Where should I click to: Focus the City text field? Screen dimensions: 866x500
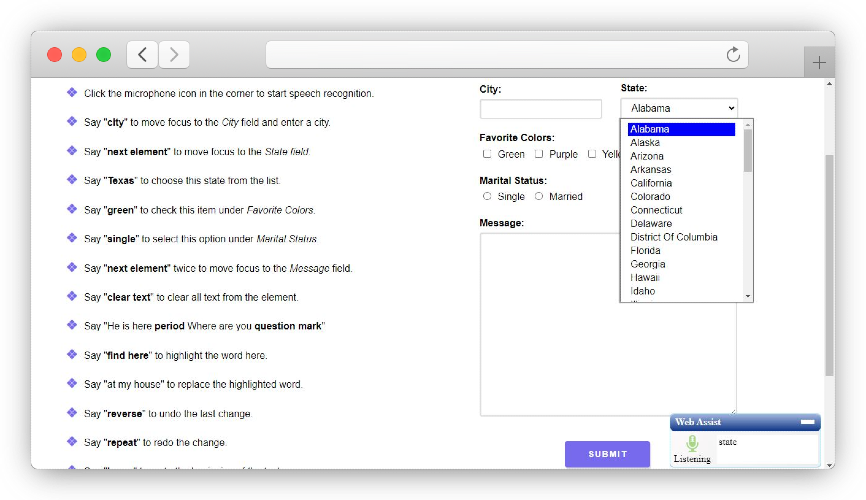tap(541, 109)
